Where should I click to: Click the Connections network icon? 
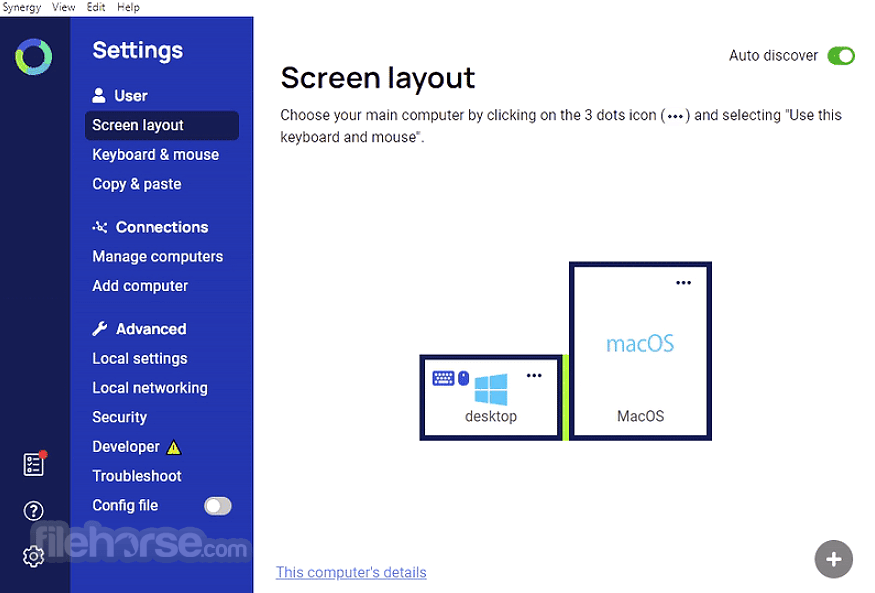click(x=100, y=227)
